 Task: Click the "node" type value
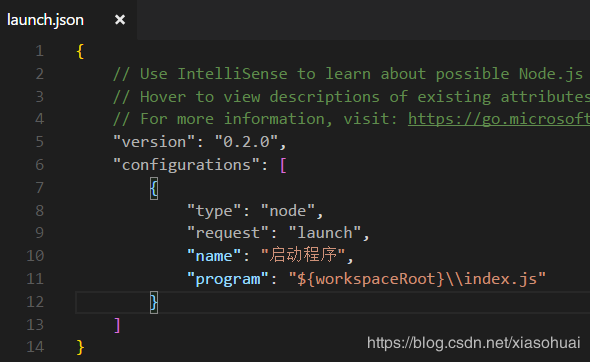pos(288,211)
